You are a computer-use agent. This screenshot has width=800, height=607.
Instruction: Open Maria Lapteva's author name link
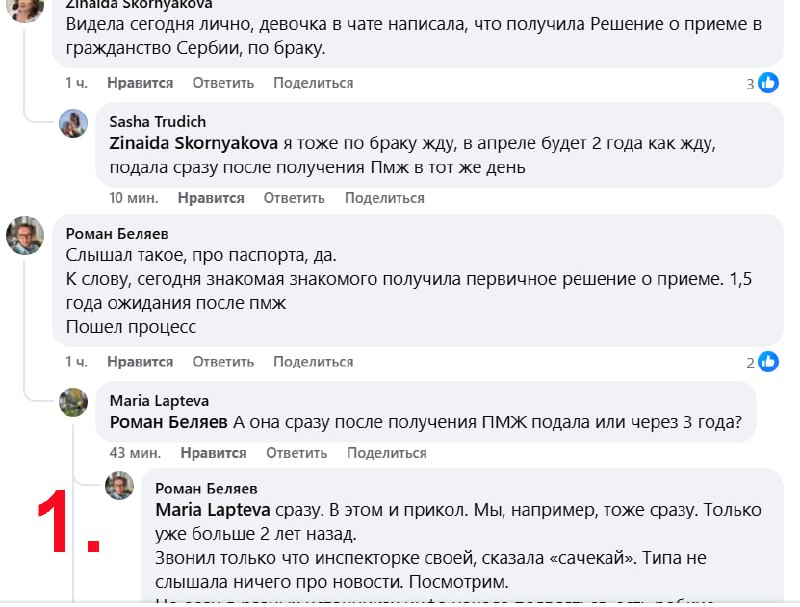tap(161, 401)
